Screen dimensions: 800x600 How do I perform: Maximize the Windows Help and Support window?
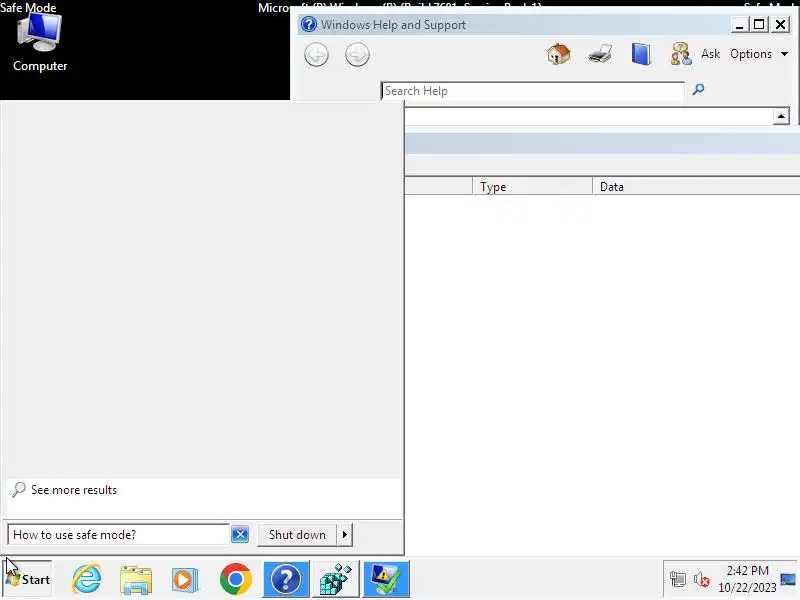[759, 24]
